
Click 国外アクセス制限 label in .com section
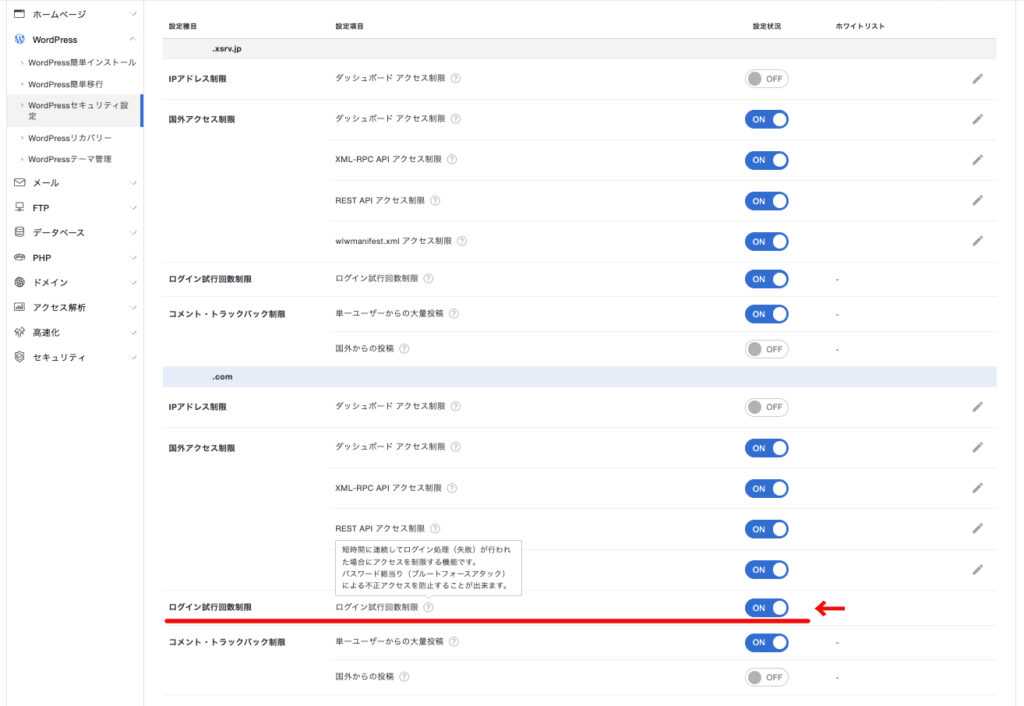point(201,448)
